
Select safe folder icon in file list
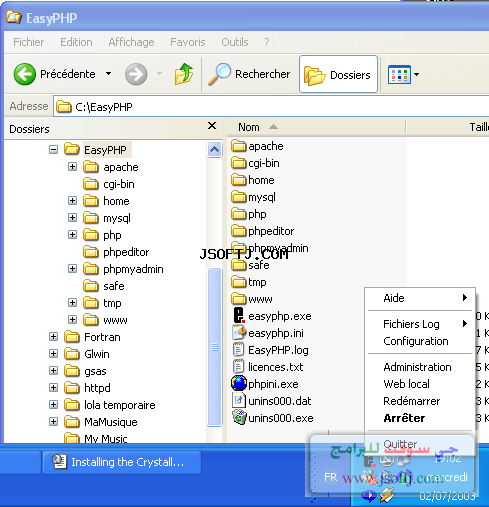pyautogui.click(x=239, y=265)
